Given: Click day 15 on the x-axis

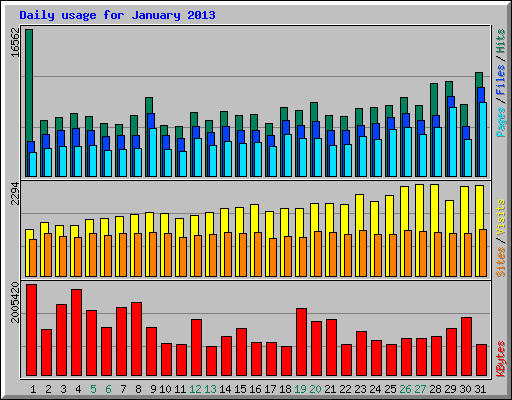Looking at the screenshot, I should tap(240, 389).
